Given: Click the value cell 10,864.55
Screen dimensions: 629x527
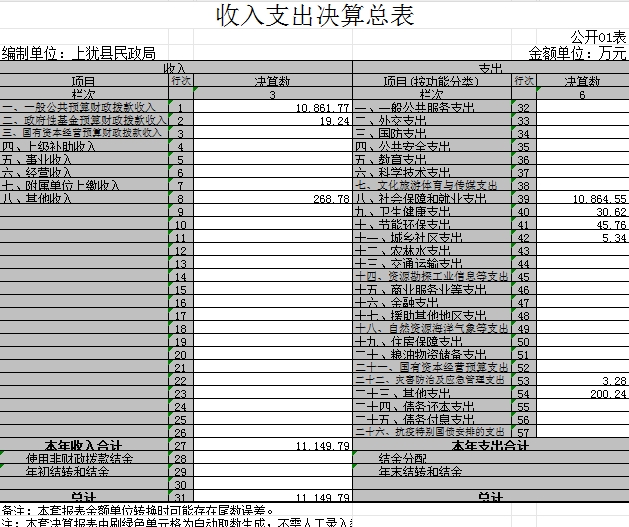Looking at the screenshot, I should [x=582, y=199].
